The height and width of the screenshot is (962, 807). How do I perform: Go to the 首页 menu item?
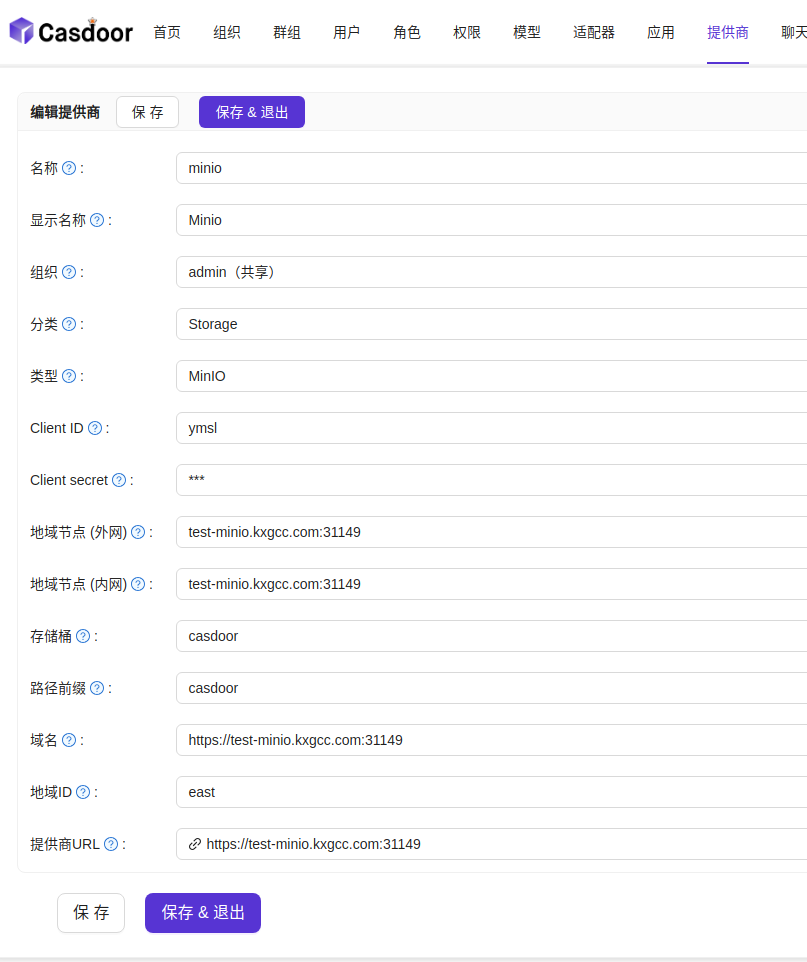[x=166, y=31]
